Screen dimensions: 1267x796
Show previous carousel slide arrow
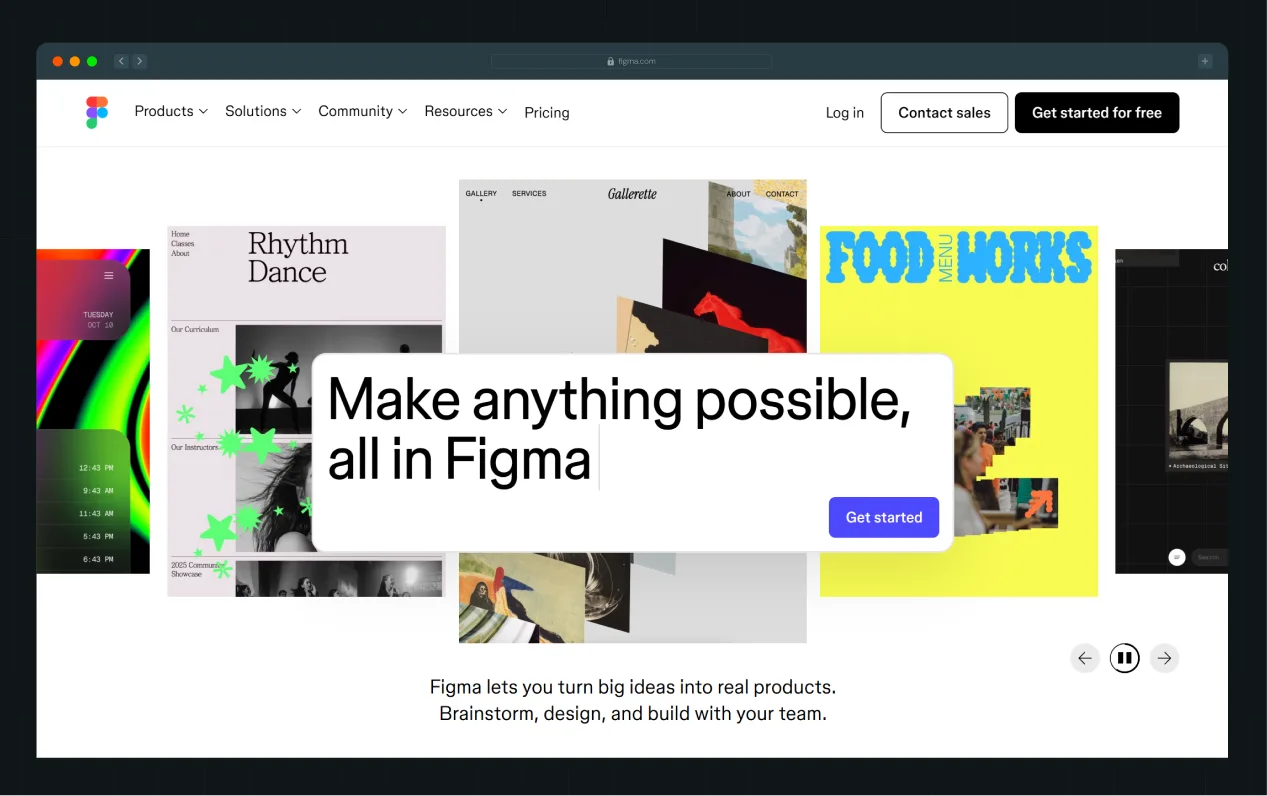point(1085,658)
